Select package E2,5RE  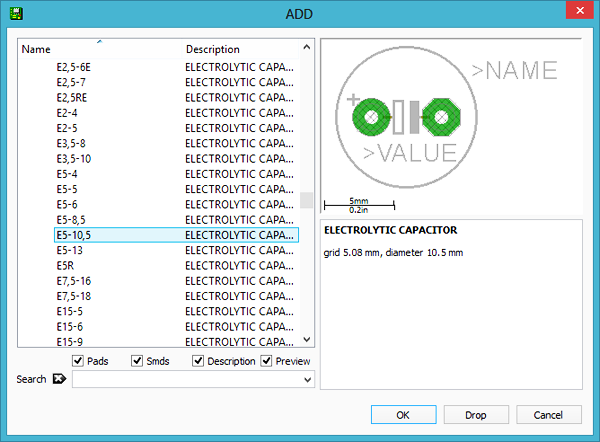(x=176, y=98)
